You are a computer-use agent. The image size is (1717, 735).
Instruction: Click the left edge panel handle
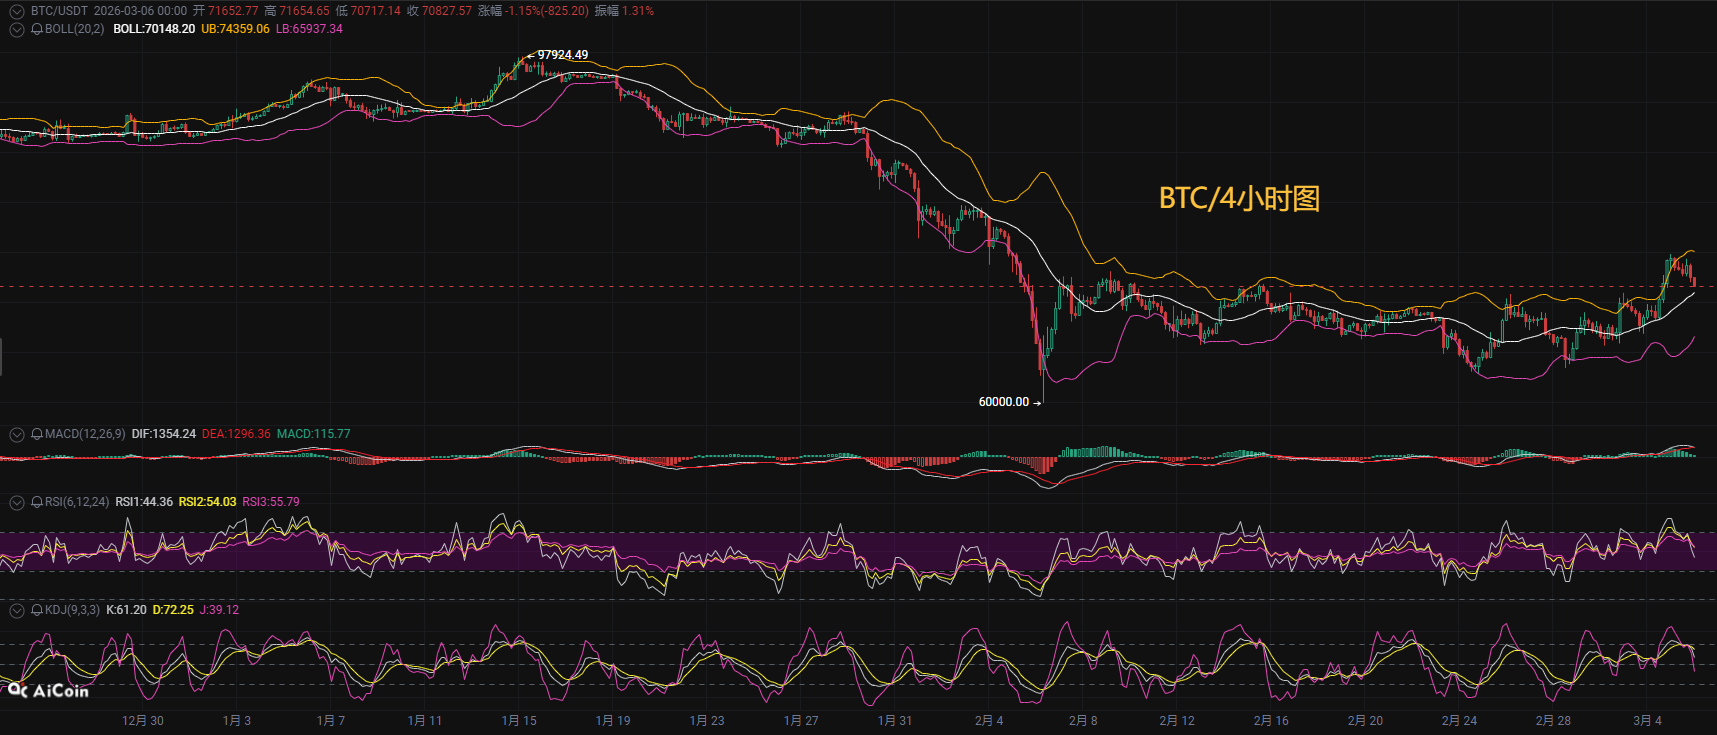point(1,357)
